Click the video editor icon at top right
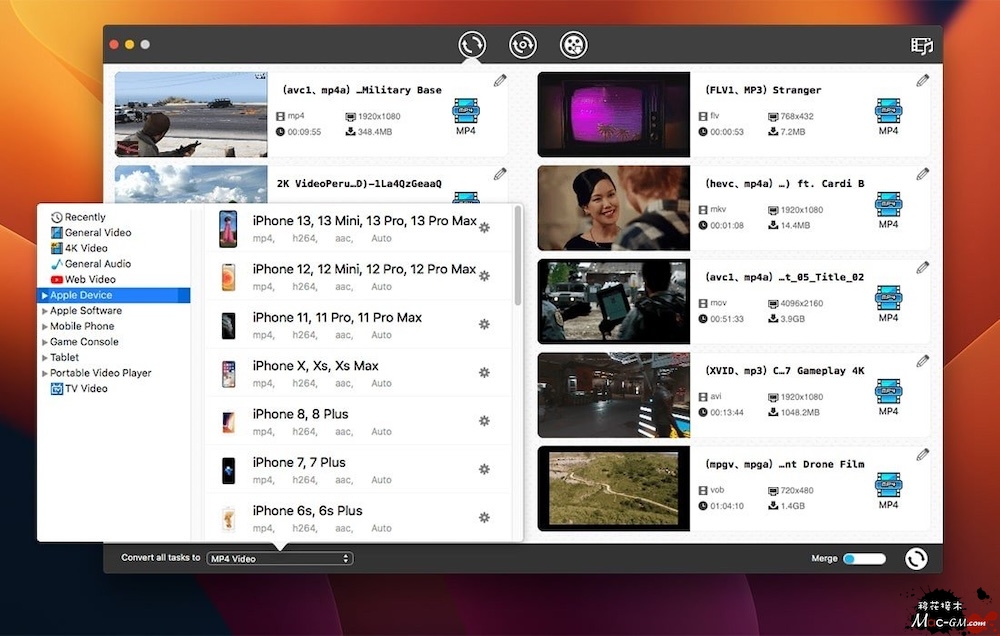The width and height of the screenshot is (1000, 636). 921,45
